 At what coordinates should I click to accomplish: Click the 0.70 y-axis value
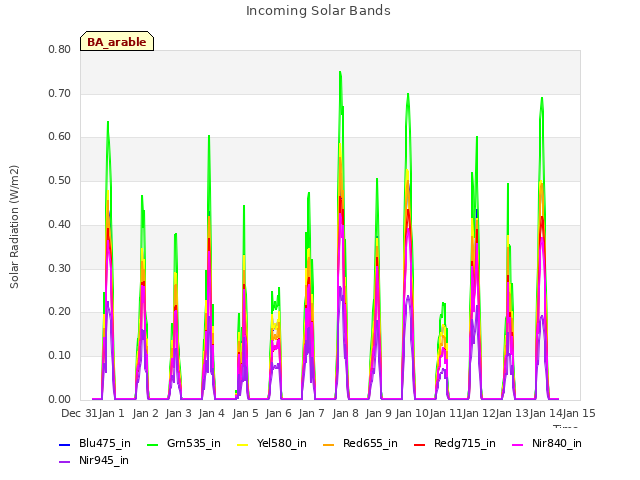click(60, 93)
